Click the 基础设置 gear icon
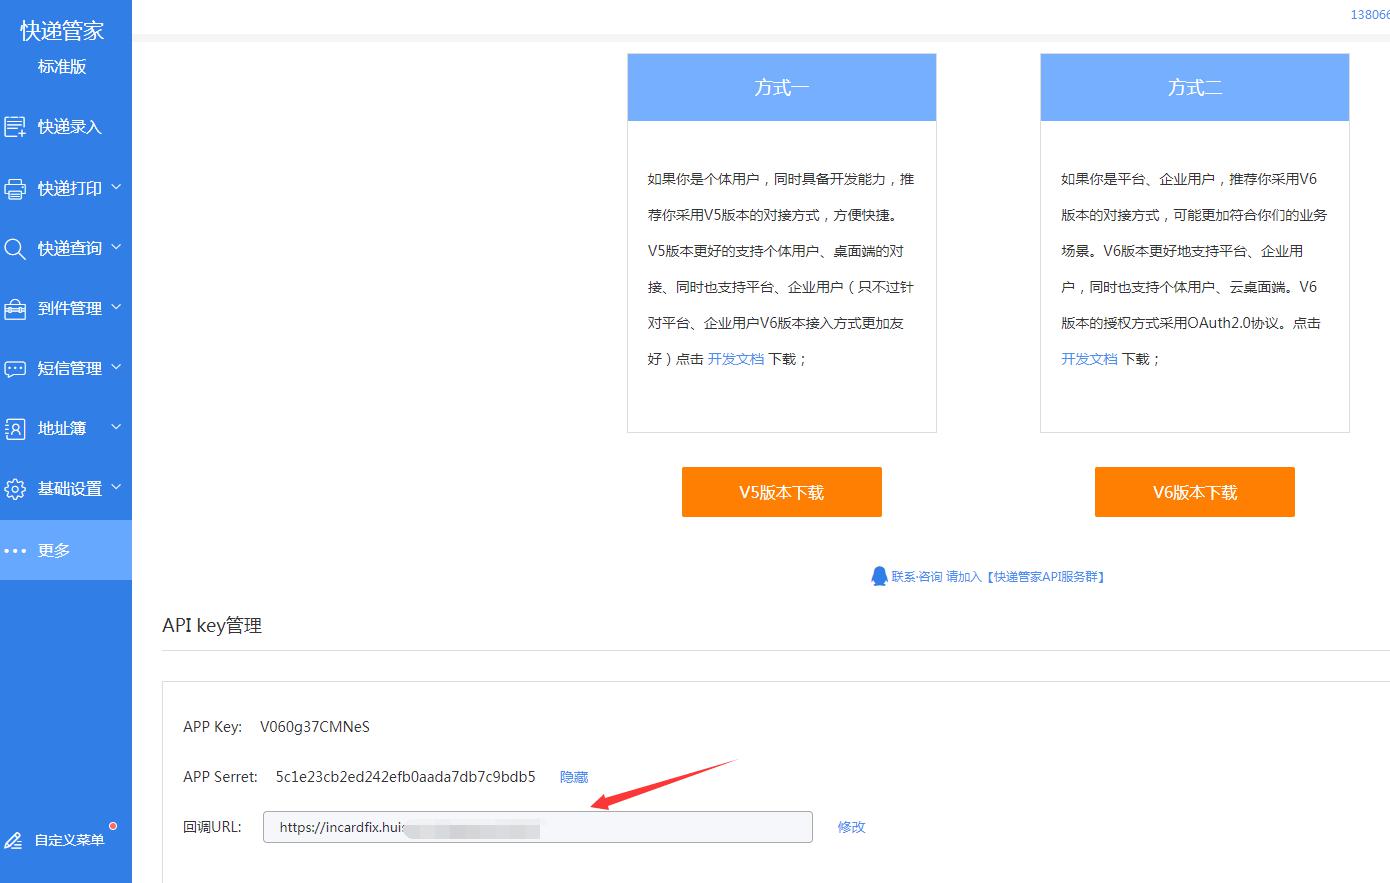Image resolution: width=1390 pixels, height=883 pixels. click(x=15, y=489)
